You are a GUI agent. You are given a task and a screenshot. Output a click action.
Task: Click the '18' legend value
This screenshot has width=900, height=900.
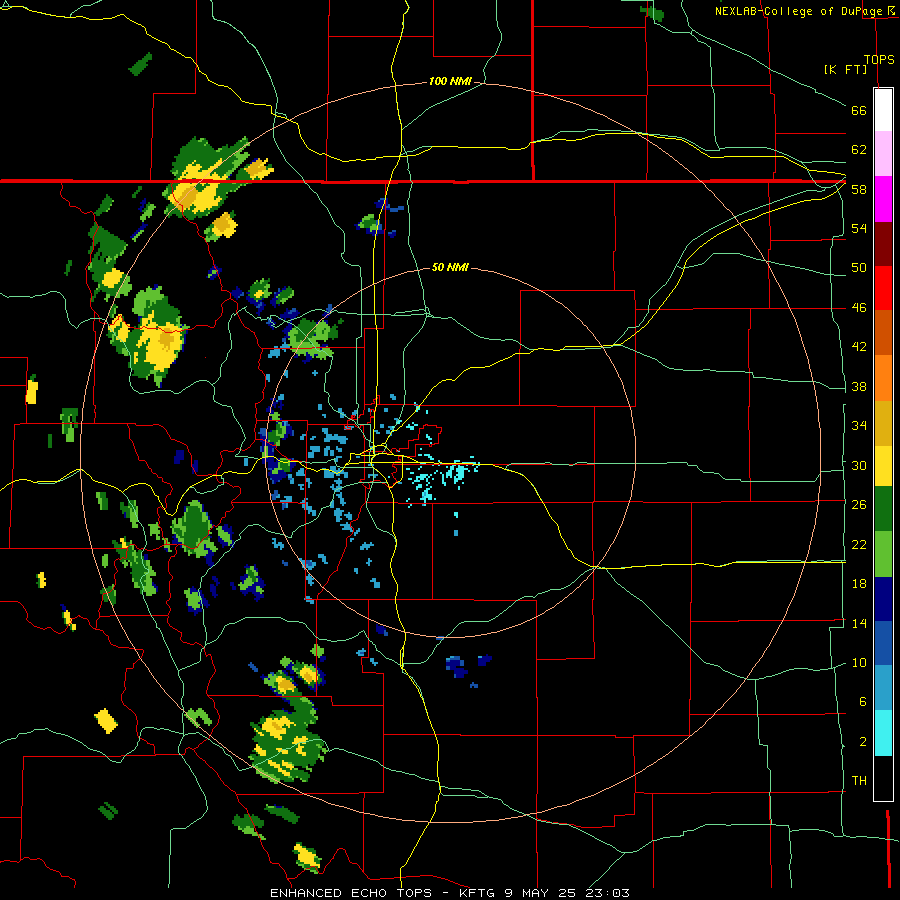click(x=859, y=584)
